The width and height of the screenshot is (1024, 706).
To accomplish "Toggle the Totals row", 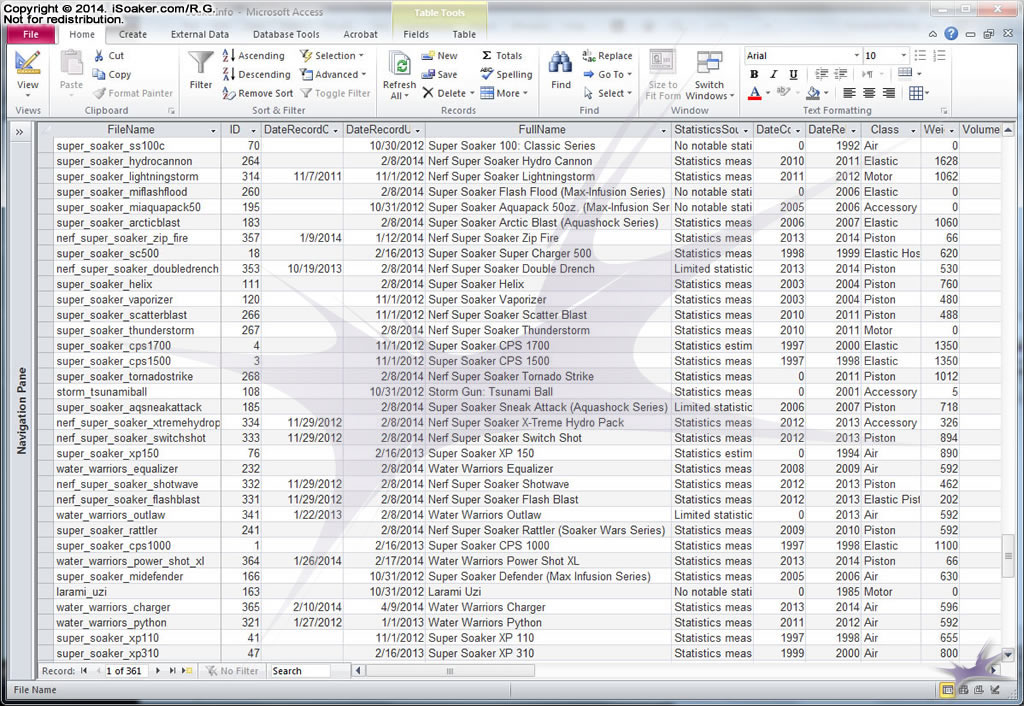I will pos(502,56).
